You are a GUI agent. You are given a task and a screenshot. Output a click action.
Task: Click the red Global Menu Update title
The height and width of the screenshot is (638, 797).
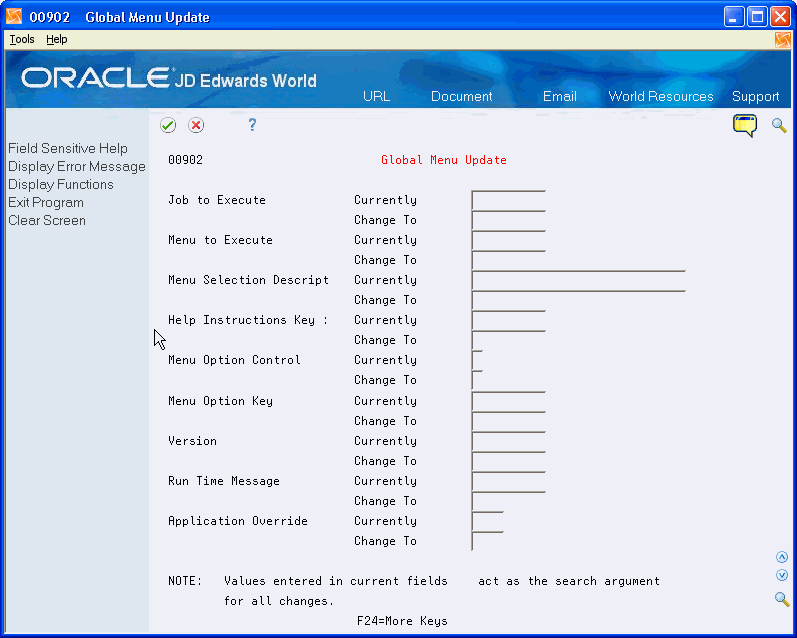[444, 160]
